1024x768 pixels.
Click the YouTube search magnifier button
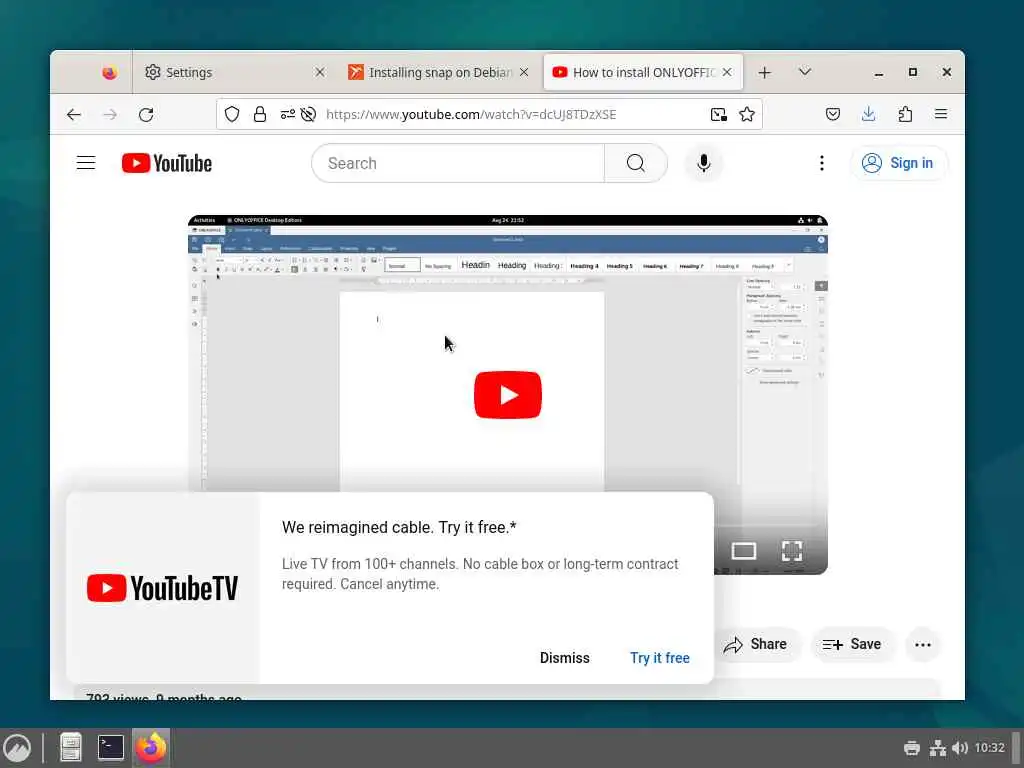coord(635,163)
